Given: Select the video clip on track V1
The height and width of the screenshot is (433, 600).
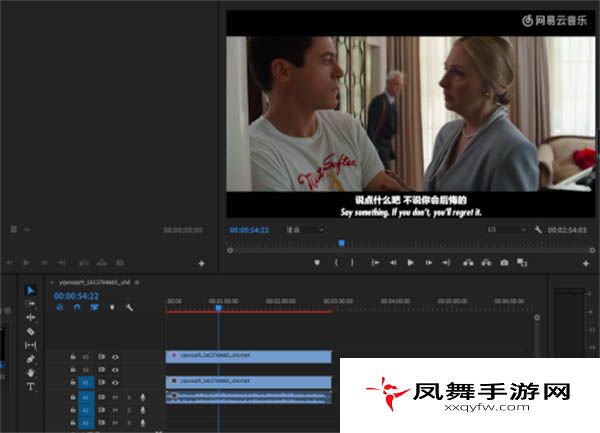Looking at the screenshot, I should [x=249, y=382].
